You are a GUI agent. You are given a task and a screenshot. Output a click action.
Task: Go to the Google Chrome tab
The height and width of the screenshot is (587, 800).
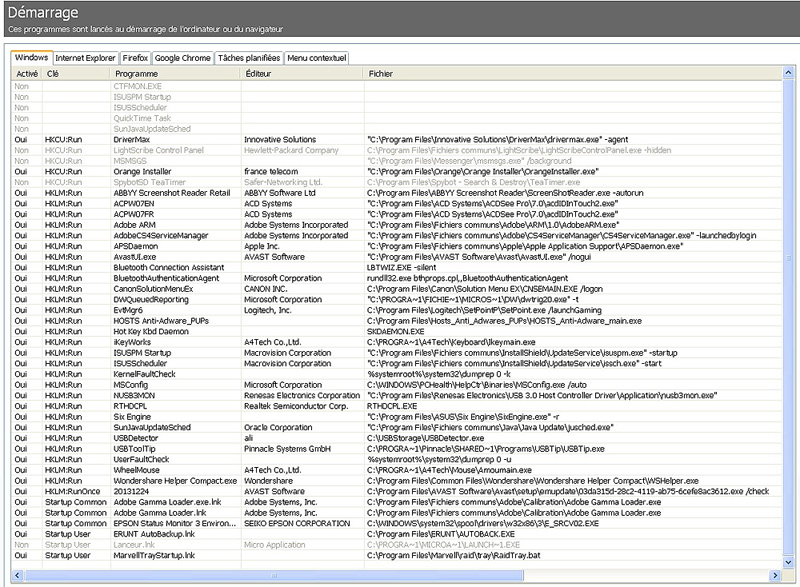(183, 58)
